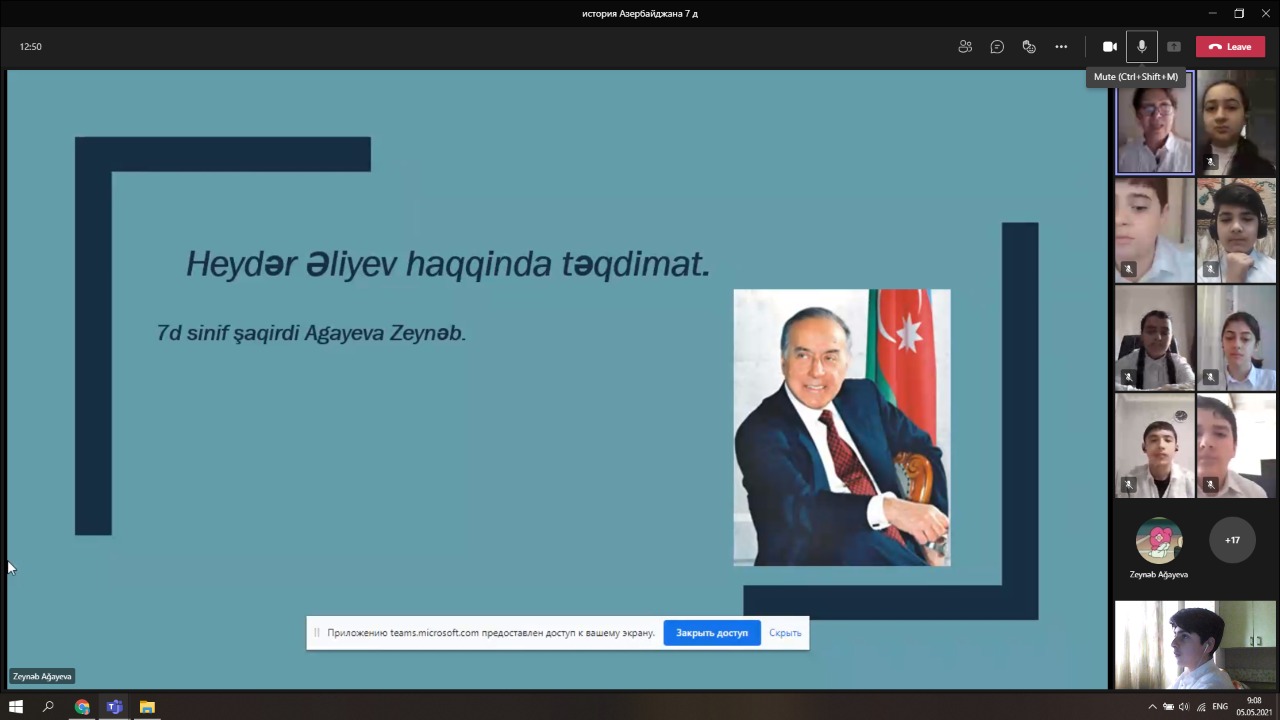Screen dimensions: 1280x720
Task: Click the subtitle 7d sinif şaqirdi Agayeva Zeynəb
Action: coord(311,333)
